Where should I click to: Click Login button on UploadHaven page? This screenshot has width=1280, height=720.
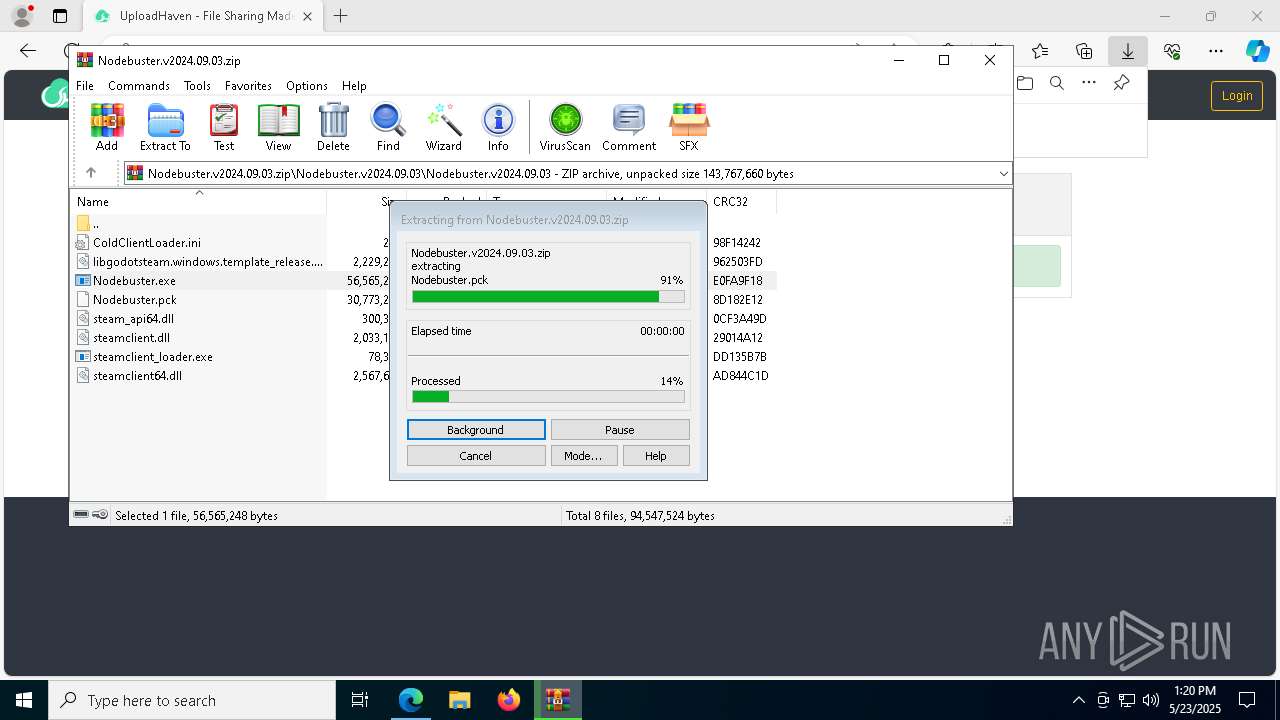1237,96
